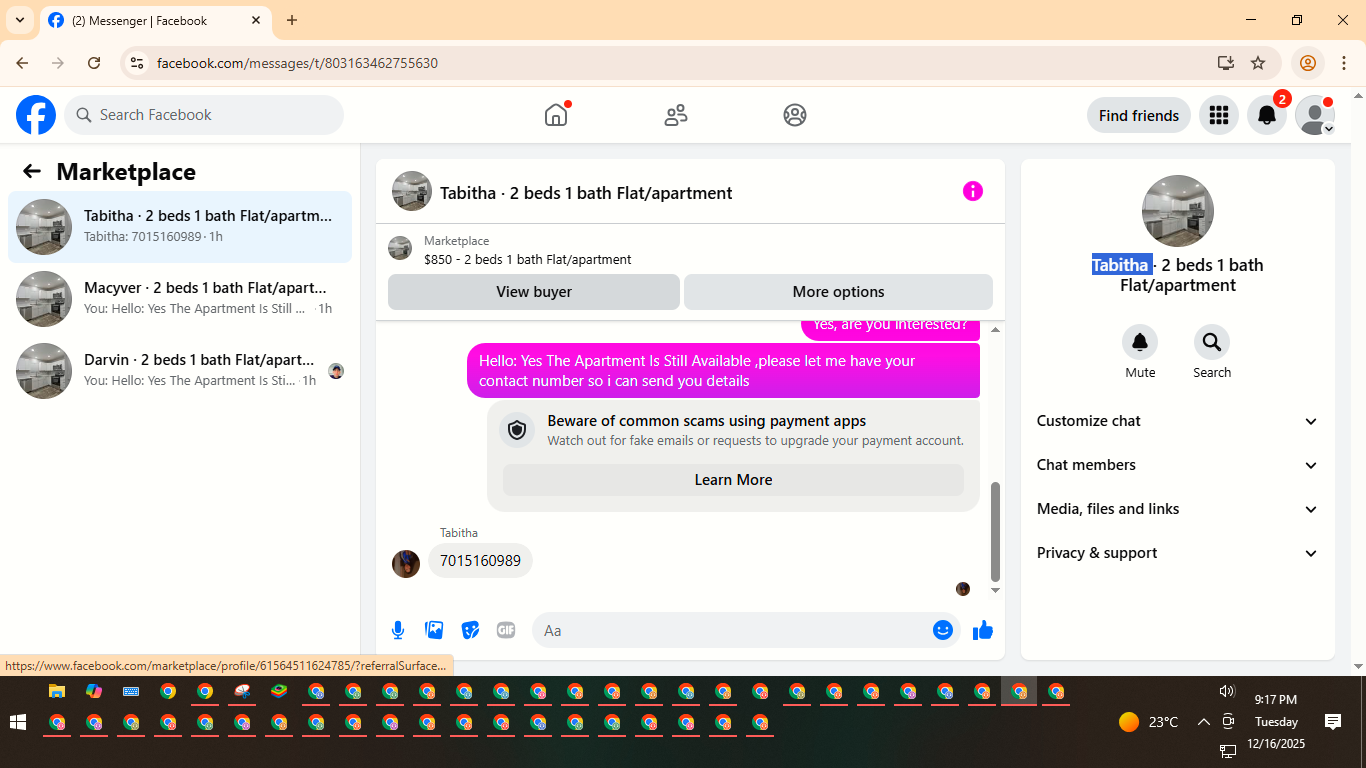Viewport: 1366px width, 768px height.
Task: Click the "Beware of common scams" heading
Action: [707, 421]
